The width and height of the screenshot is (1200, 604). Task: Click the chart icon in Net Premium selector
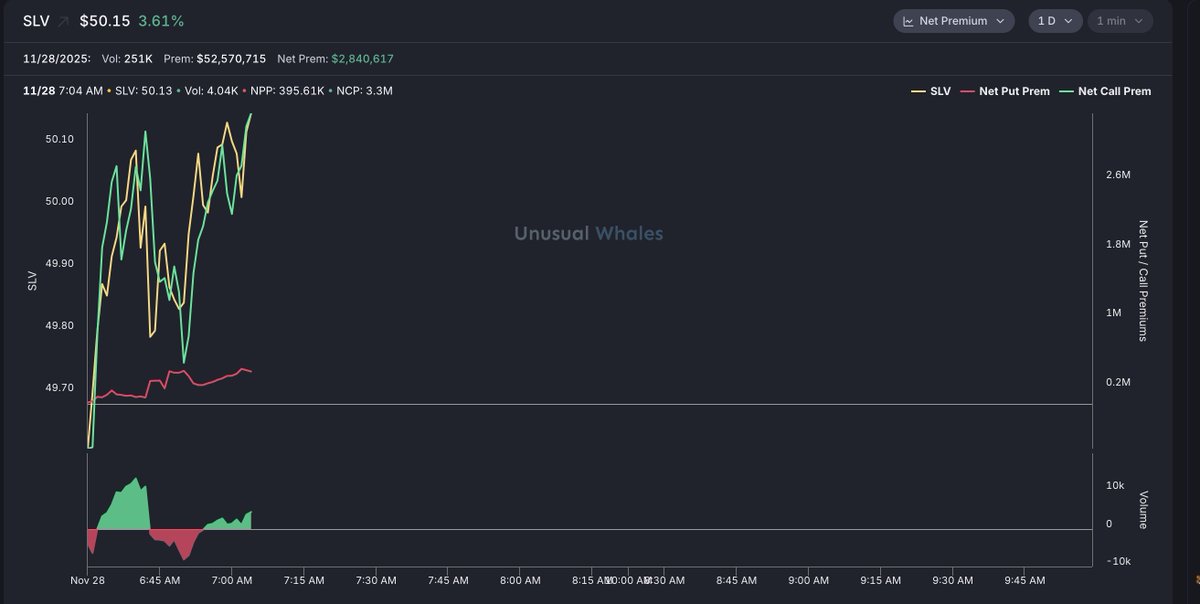click(x=908, y=21)
